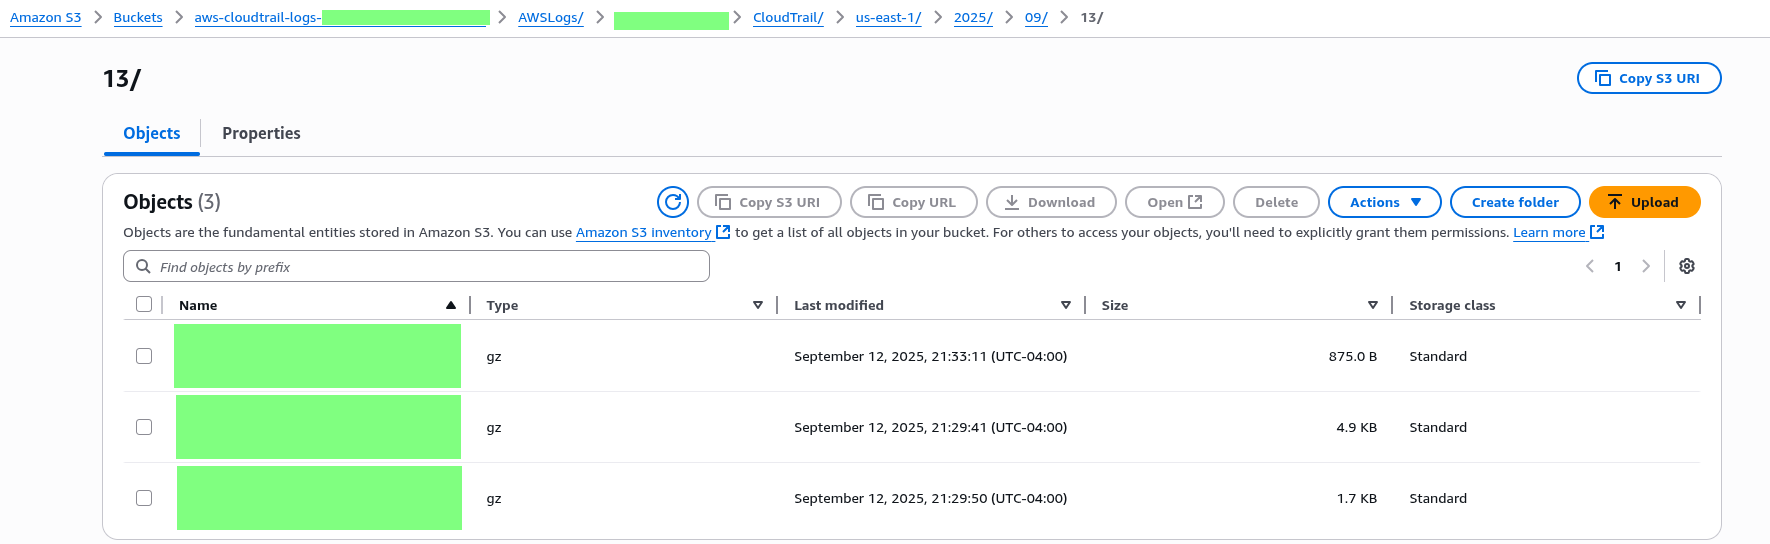Viewport: 1770px width, 544px height.
Task: Go to previous page arrow
Action: pyautogui.click(x=1590, y=266)
